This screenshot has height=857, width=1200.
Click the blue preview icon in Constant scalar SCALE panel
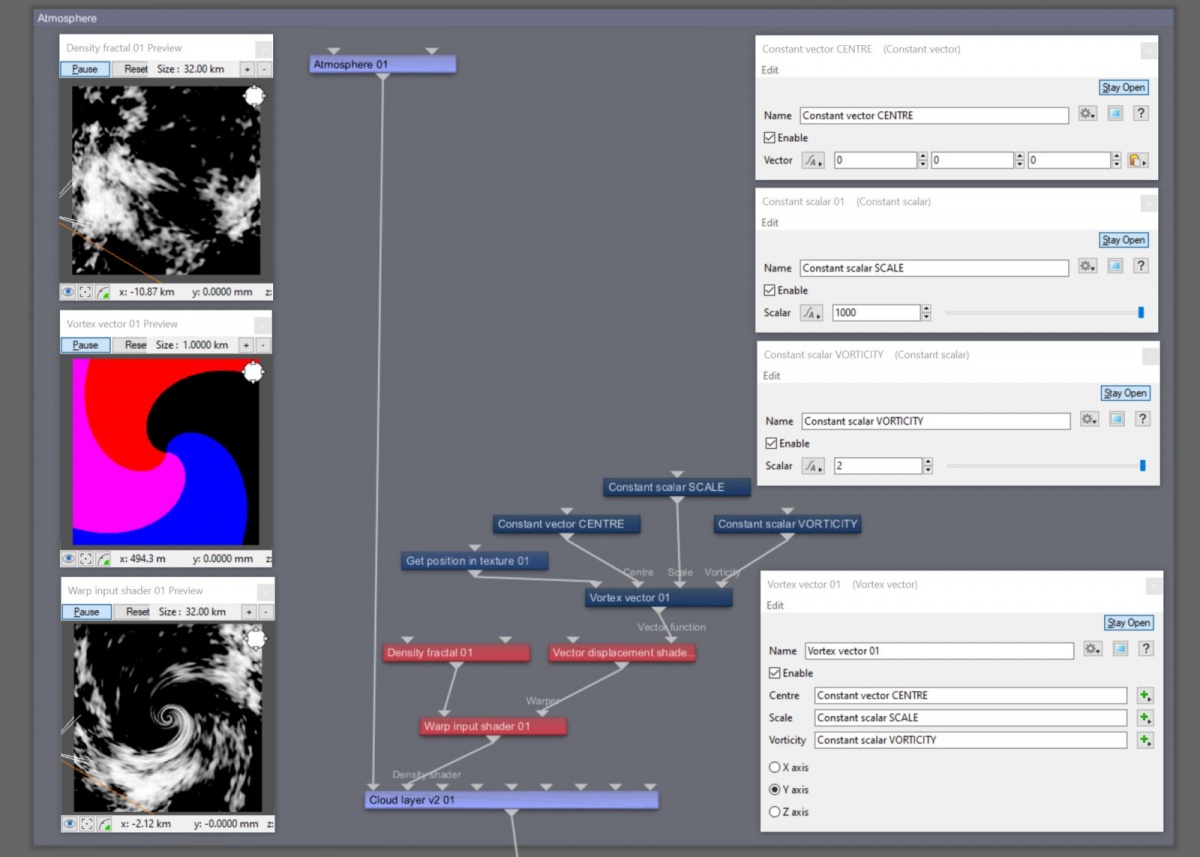(1115, 267)
